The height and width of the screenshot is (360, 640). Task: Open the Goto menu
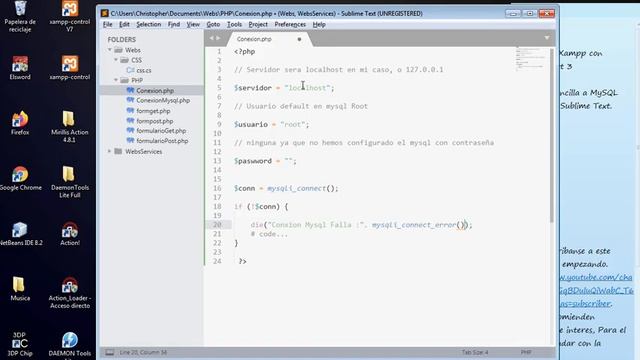(213, 24)
